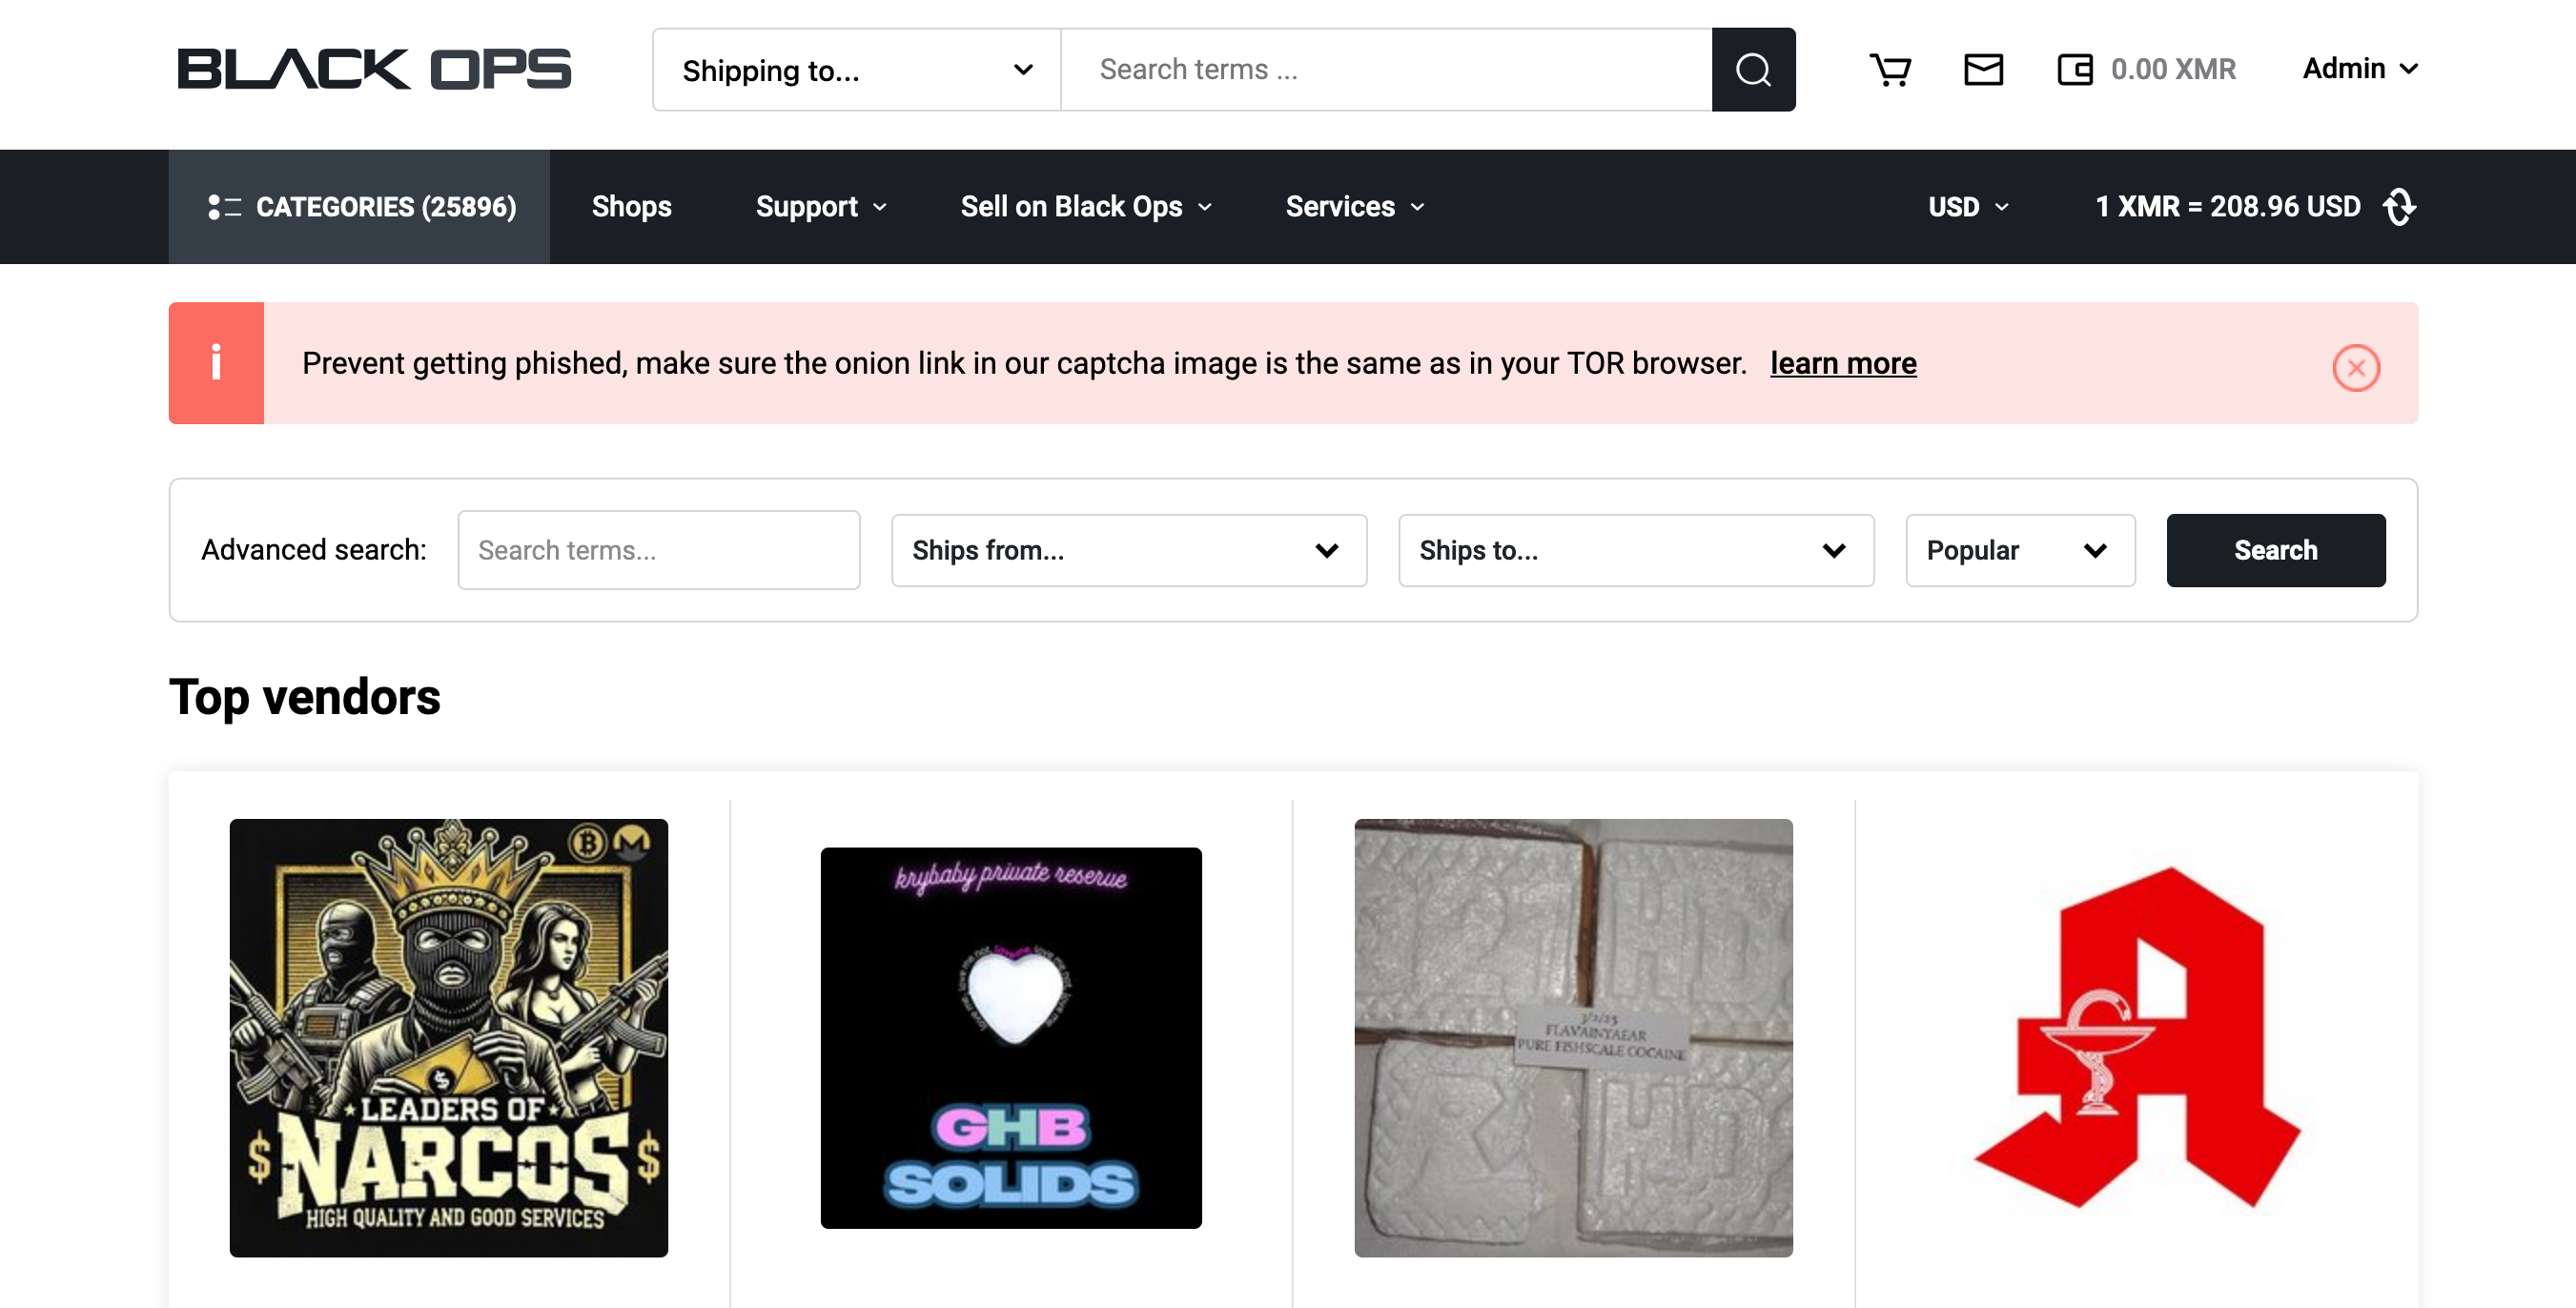Open the messages inbox via envelope icon
The width and height of the screenshot is (2576, 1308).
(1983, 69)
